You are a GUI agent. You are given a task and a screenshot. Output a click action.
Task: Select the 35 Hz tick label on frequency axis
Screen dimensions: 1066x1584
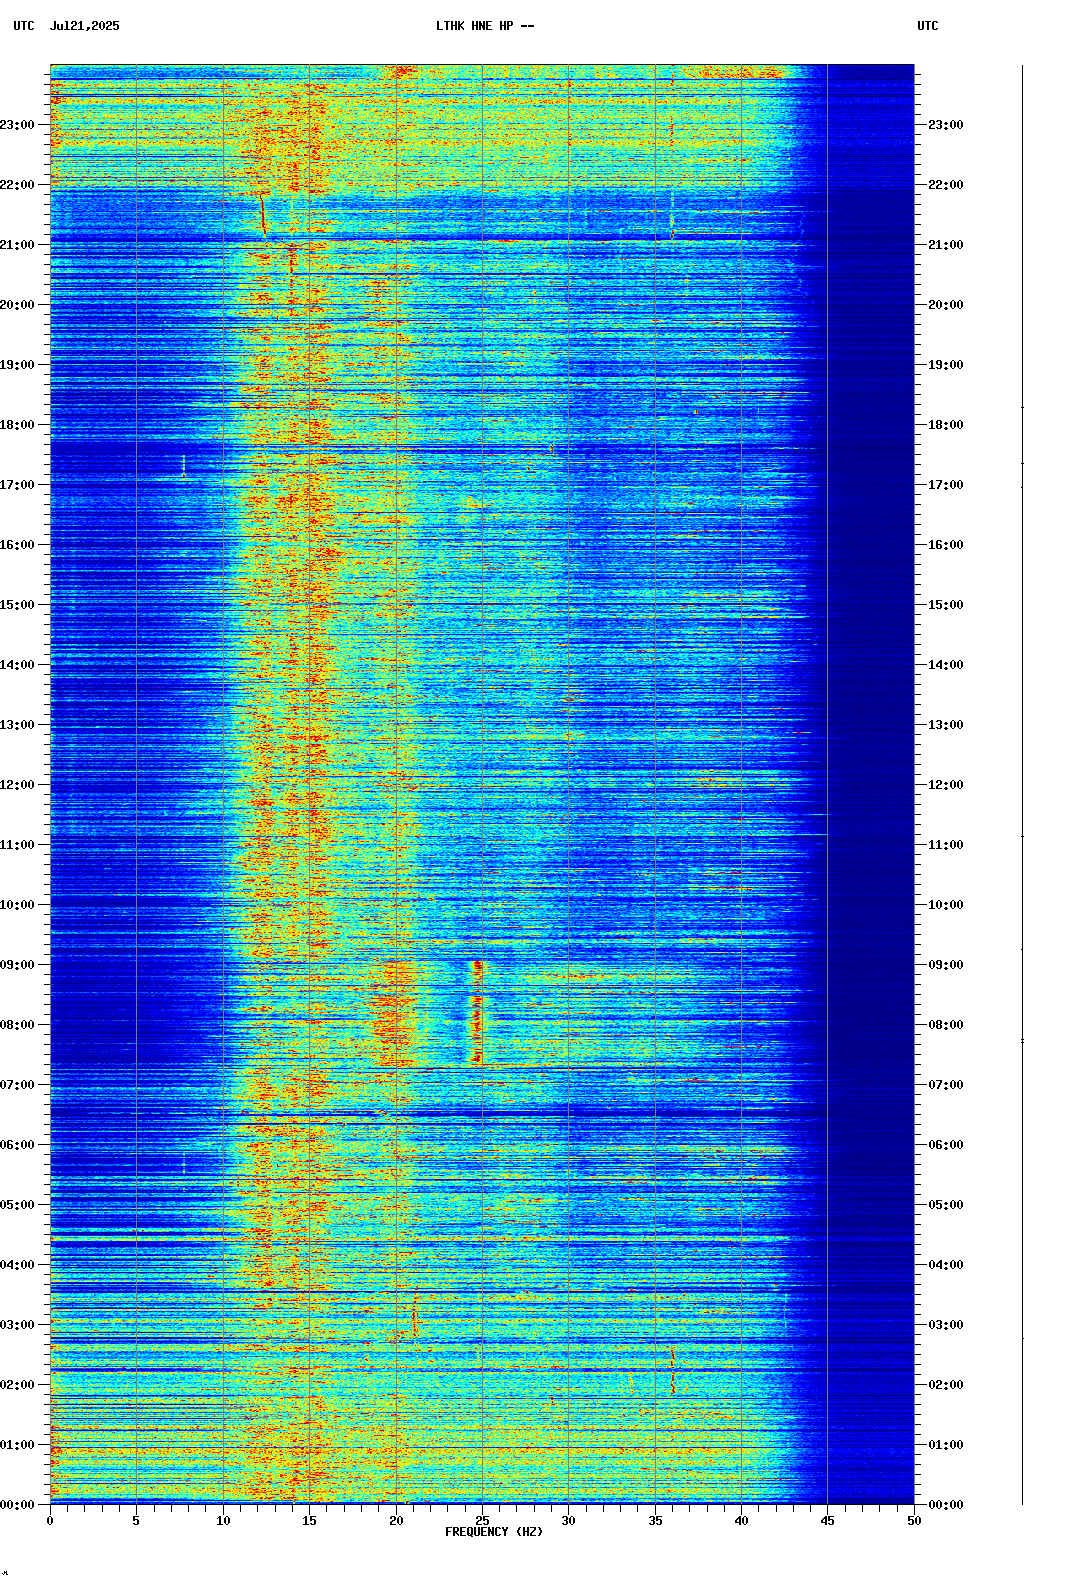(x=655, y=1521)
